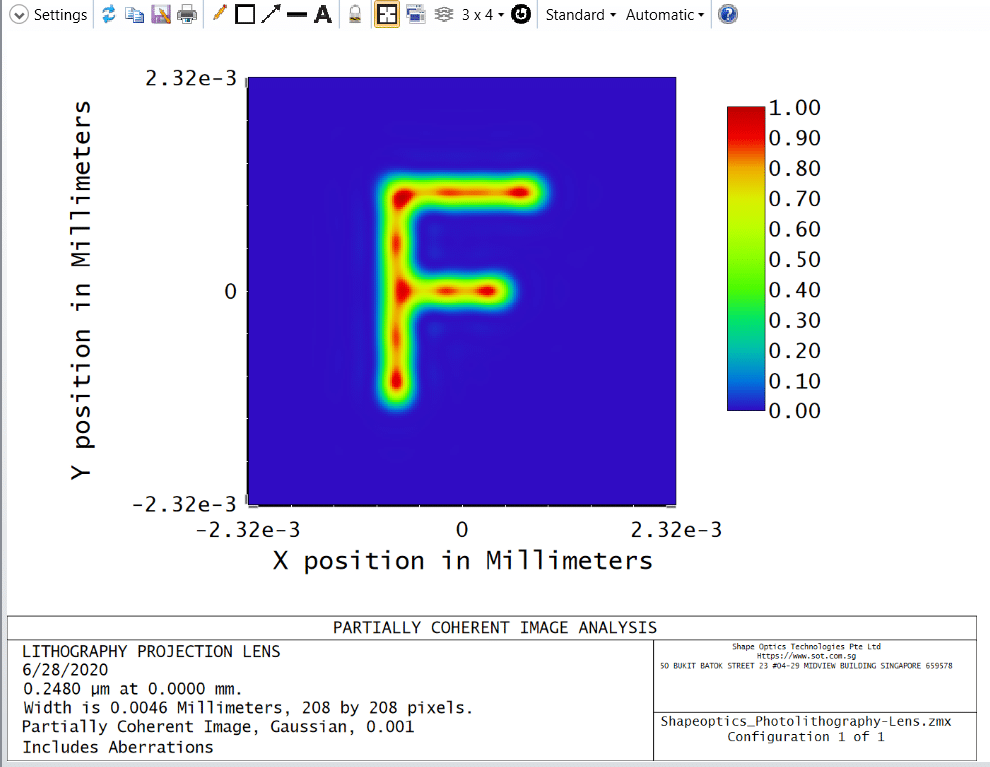The height and width of the screenshot is (767, 990).
Task: Print the image analysis window
Action: click(186, 14)
